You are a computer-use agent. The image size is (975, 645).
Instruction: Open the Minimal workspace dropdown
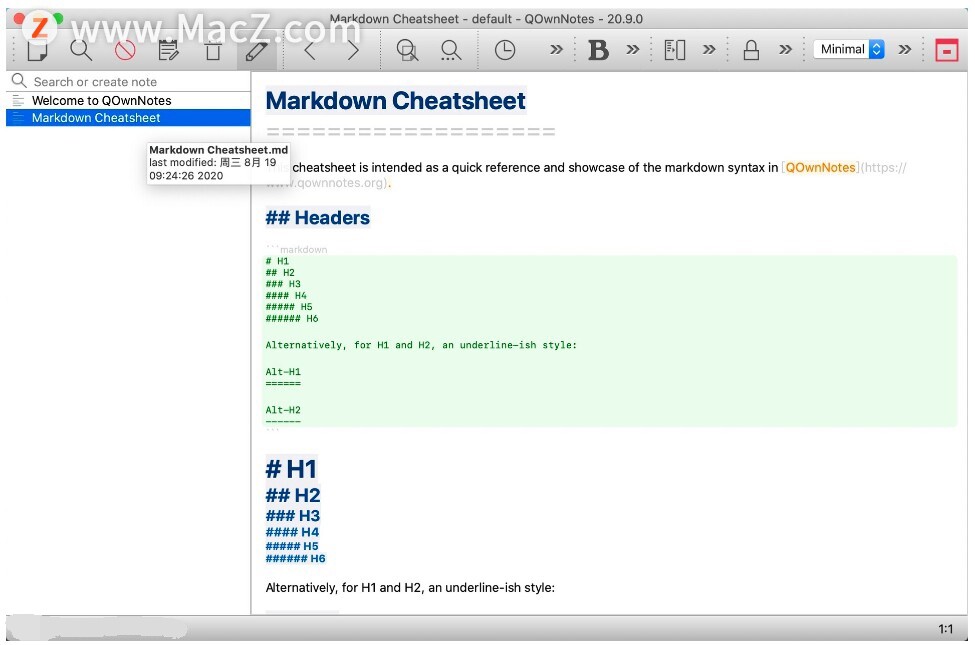(x=849, y=49)
